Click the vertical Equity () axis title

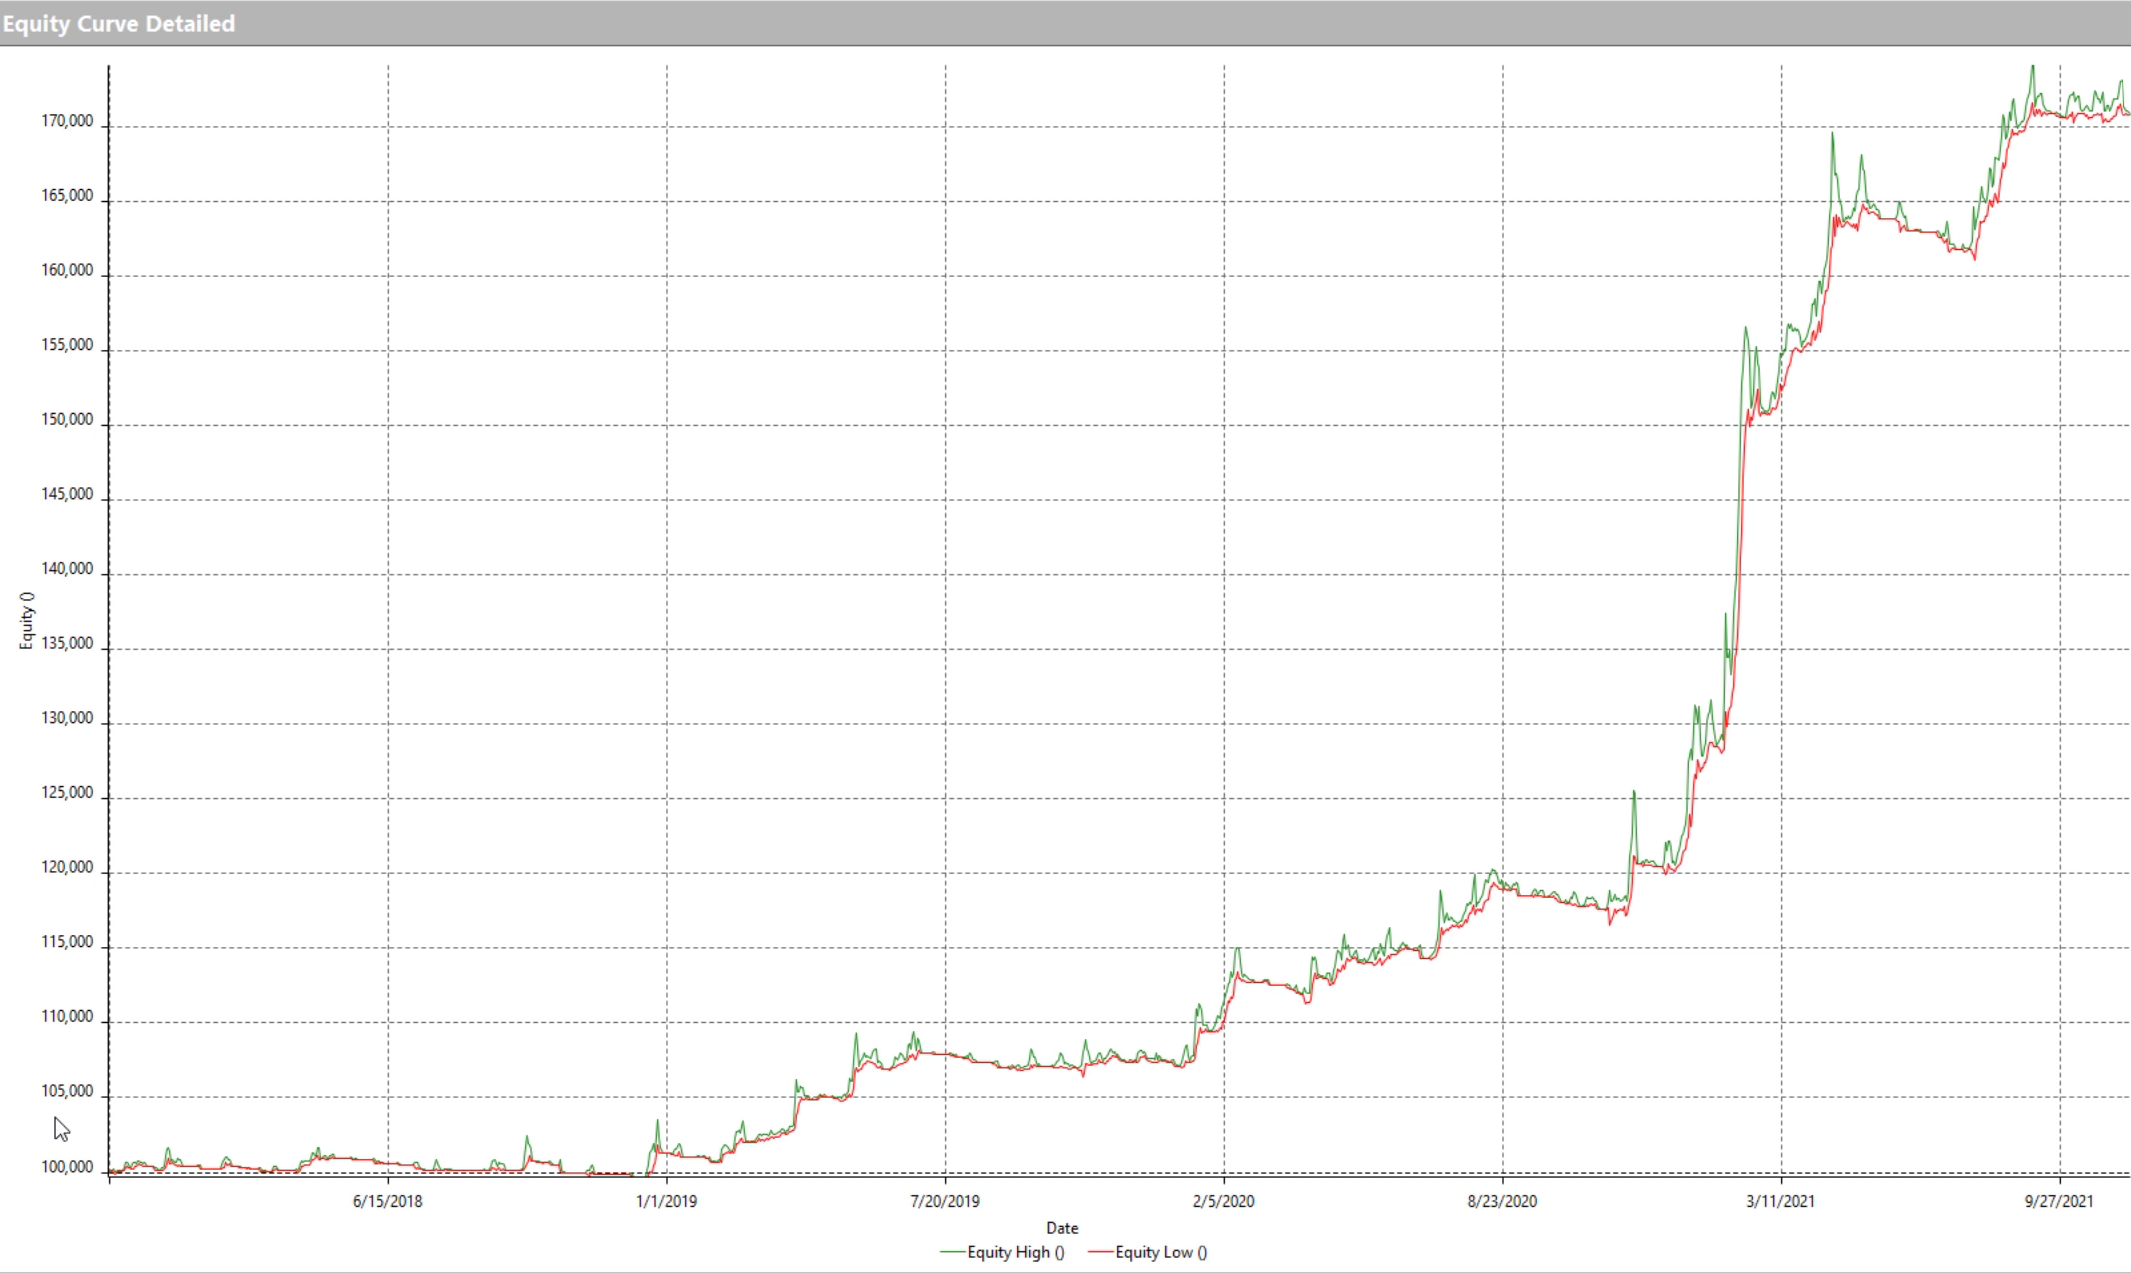click(27, 621)
